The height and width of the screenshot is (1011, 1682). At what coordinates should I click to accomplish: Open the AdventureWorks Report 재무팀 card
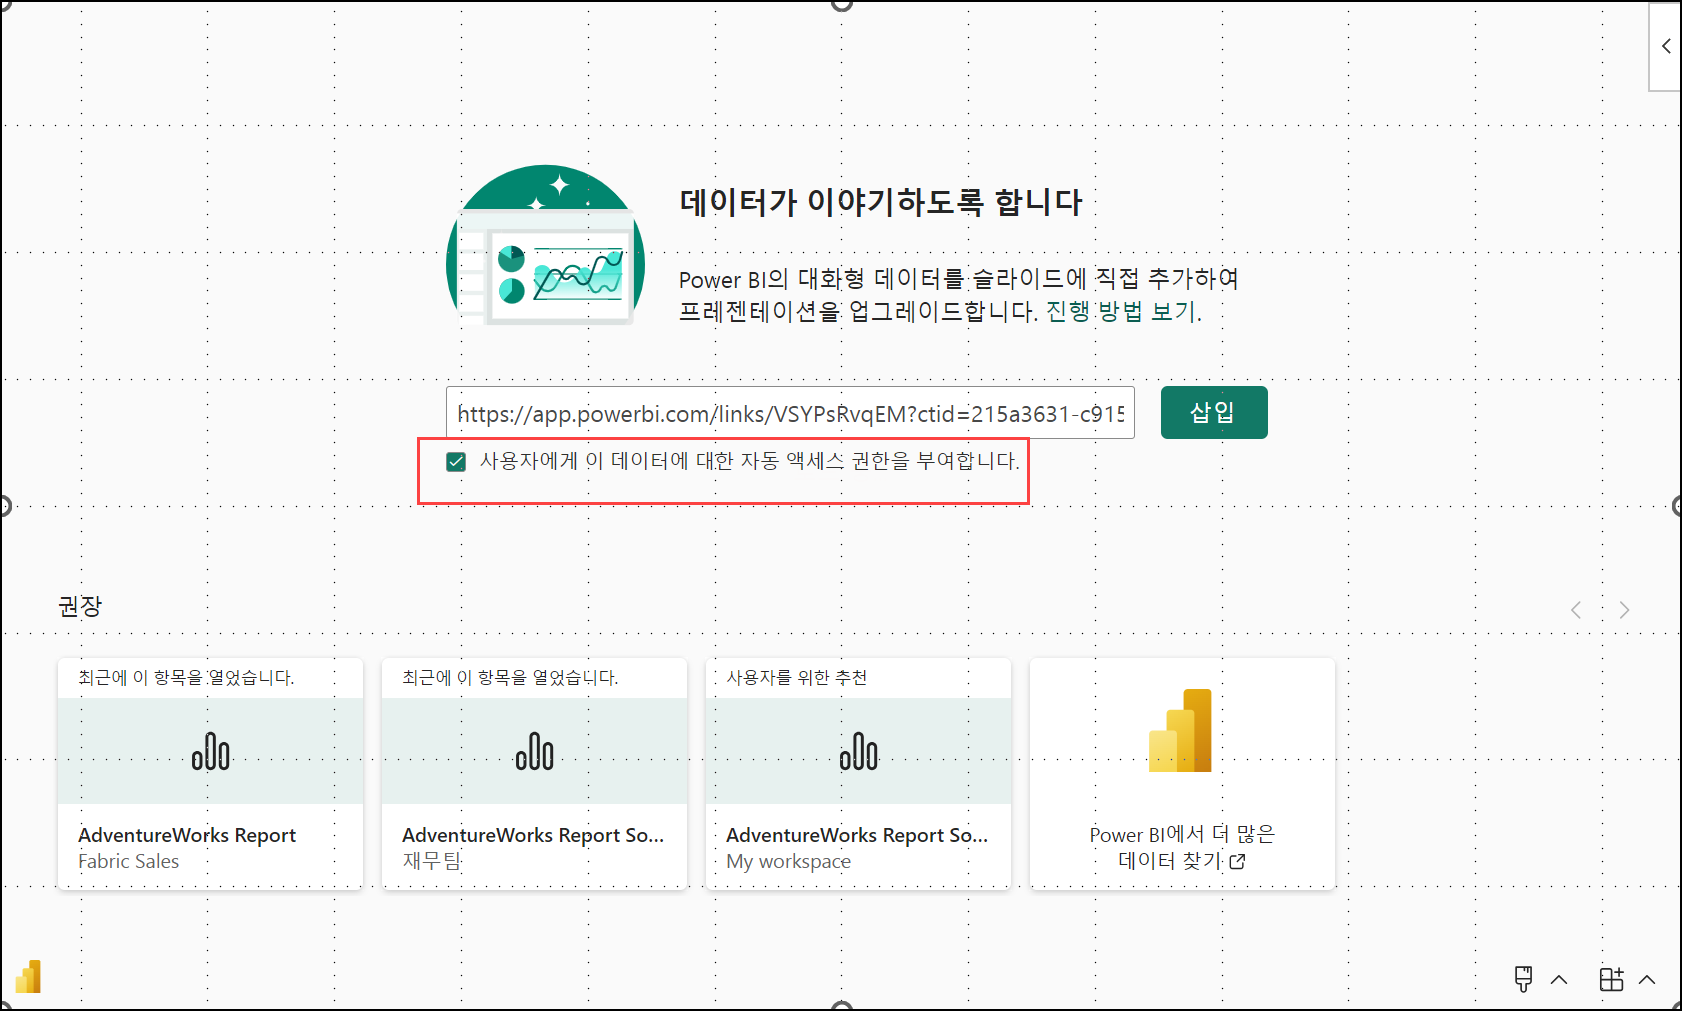click(x=534, y=773)
